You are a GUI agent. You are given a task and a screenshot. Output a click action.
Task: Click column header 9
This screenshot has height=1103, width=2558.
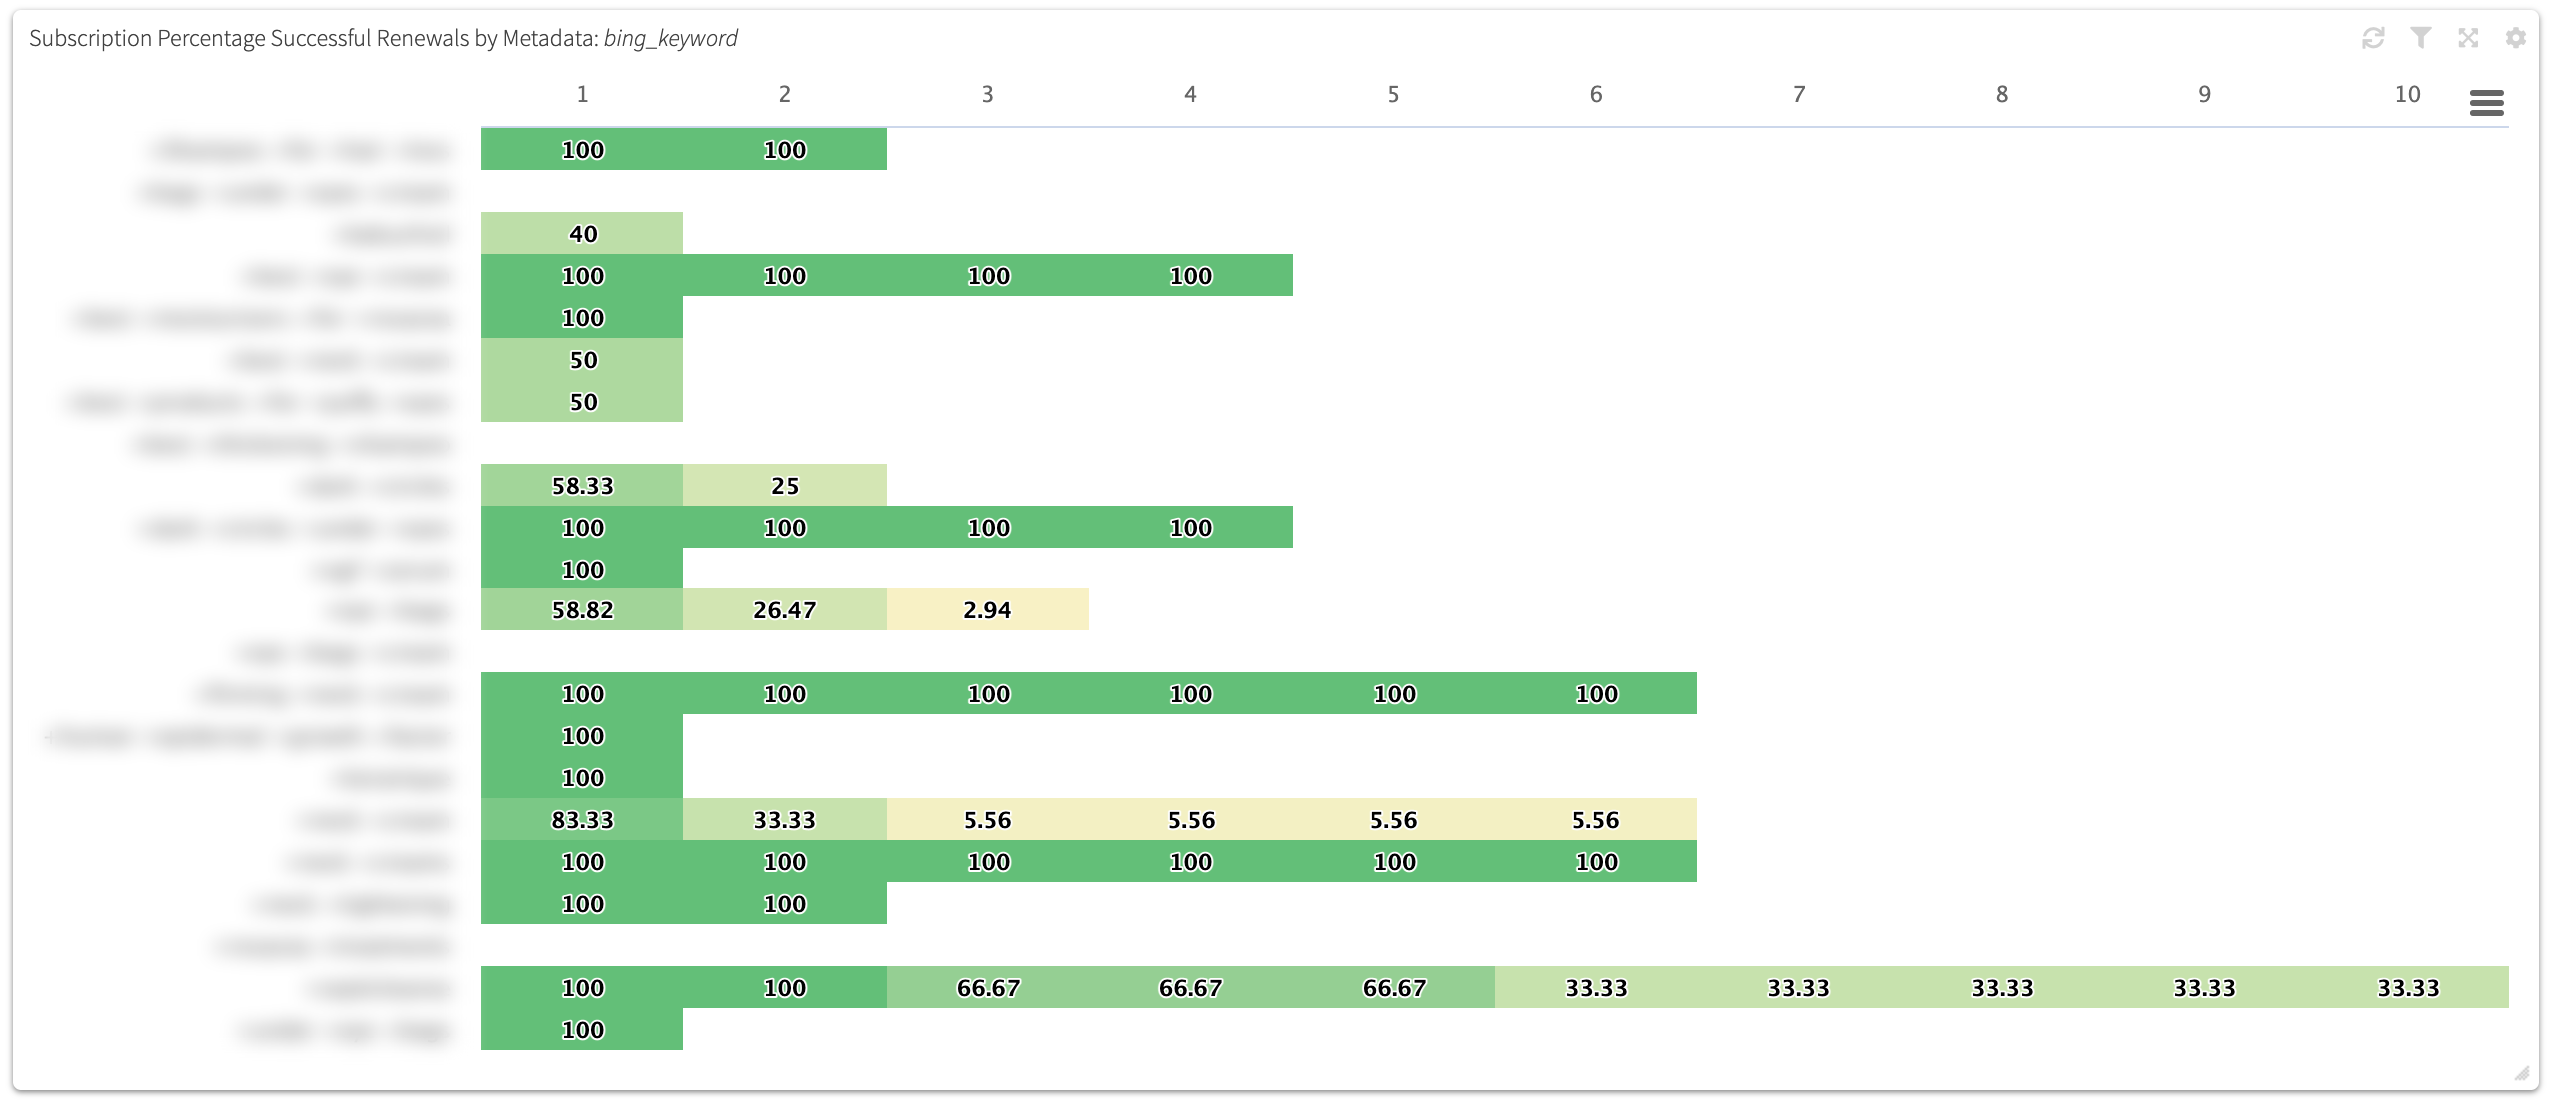pos(2204,94)
